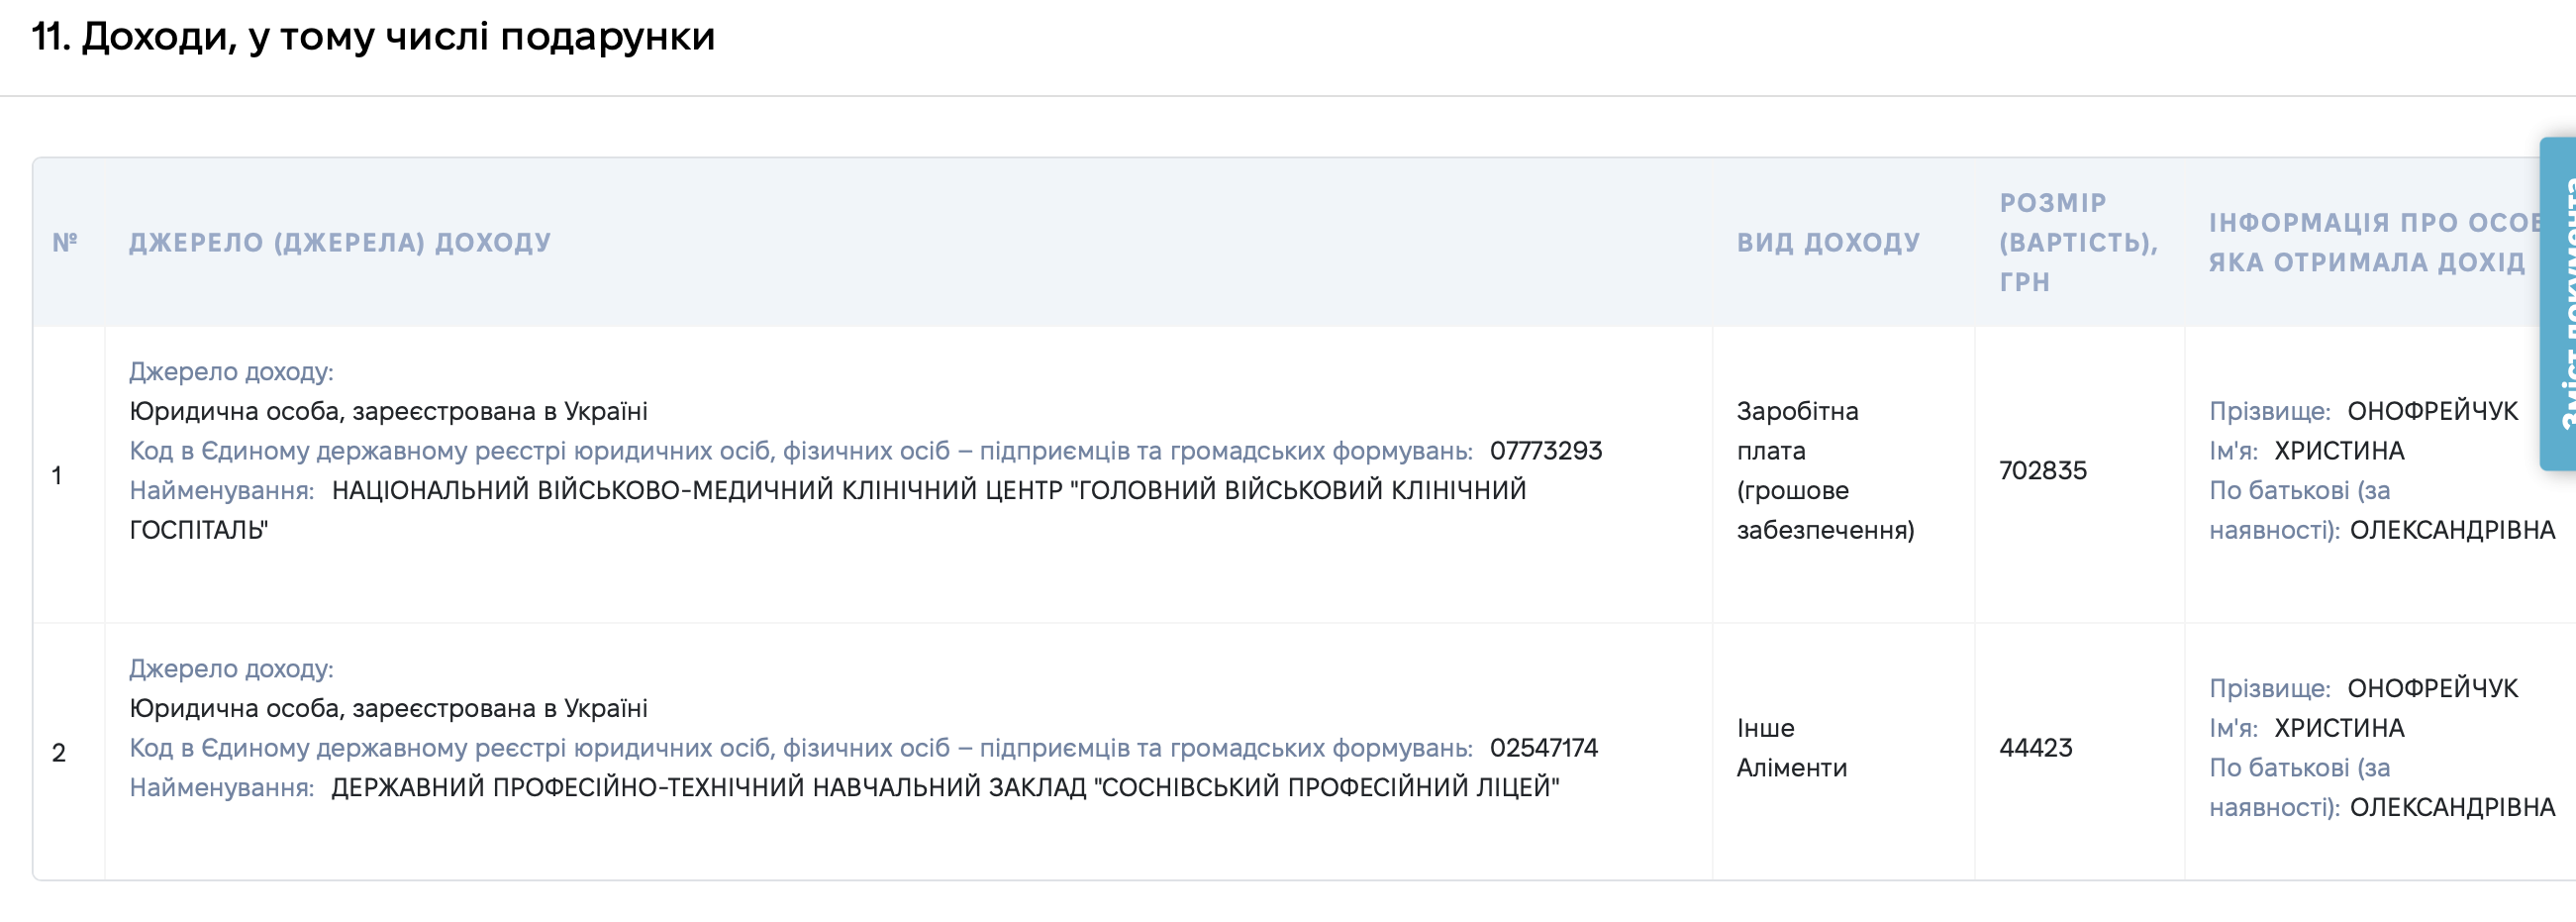Click patronymic ОЛЕКСАНДРІВНА in row 2
Screen dimensions: 2576x922
tap(2453, 807)
